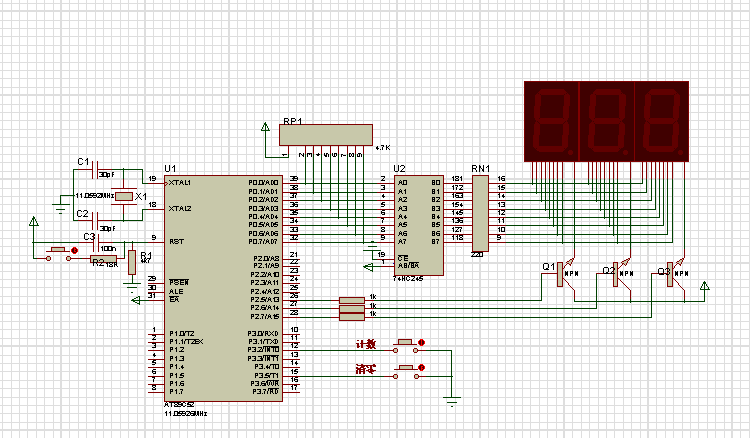Click the P2.0/A8 pin label

point(266,258)
